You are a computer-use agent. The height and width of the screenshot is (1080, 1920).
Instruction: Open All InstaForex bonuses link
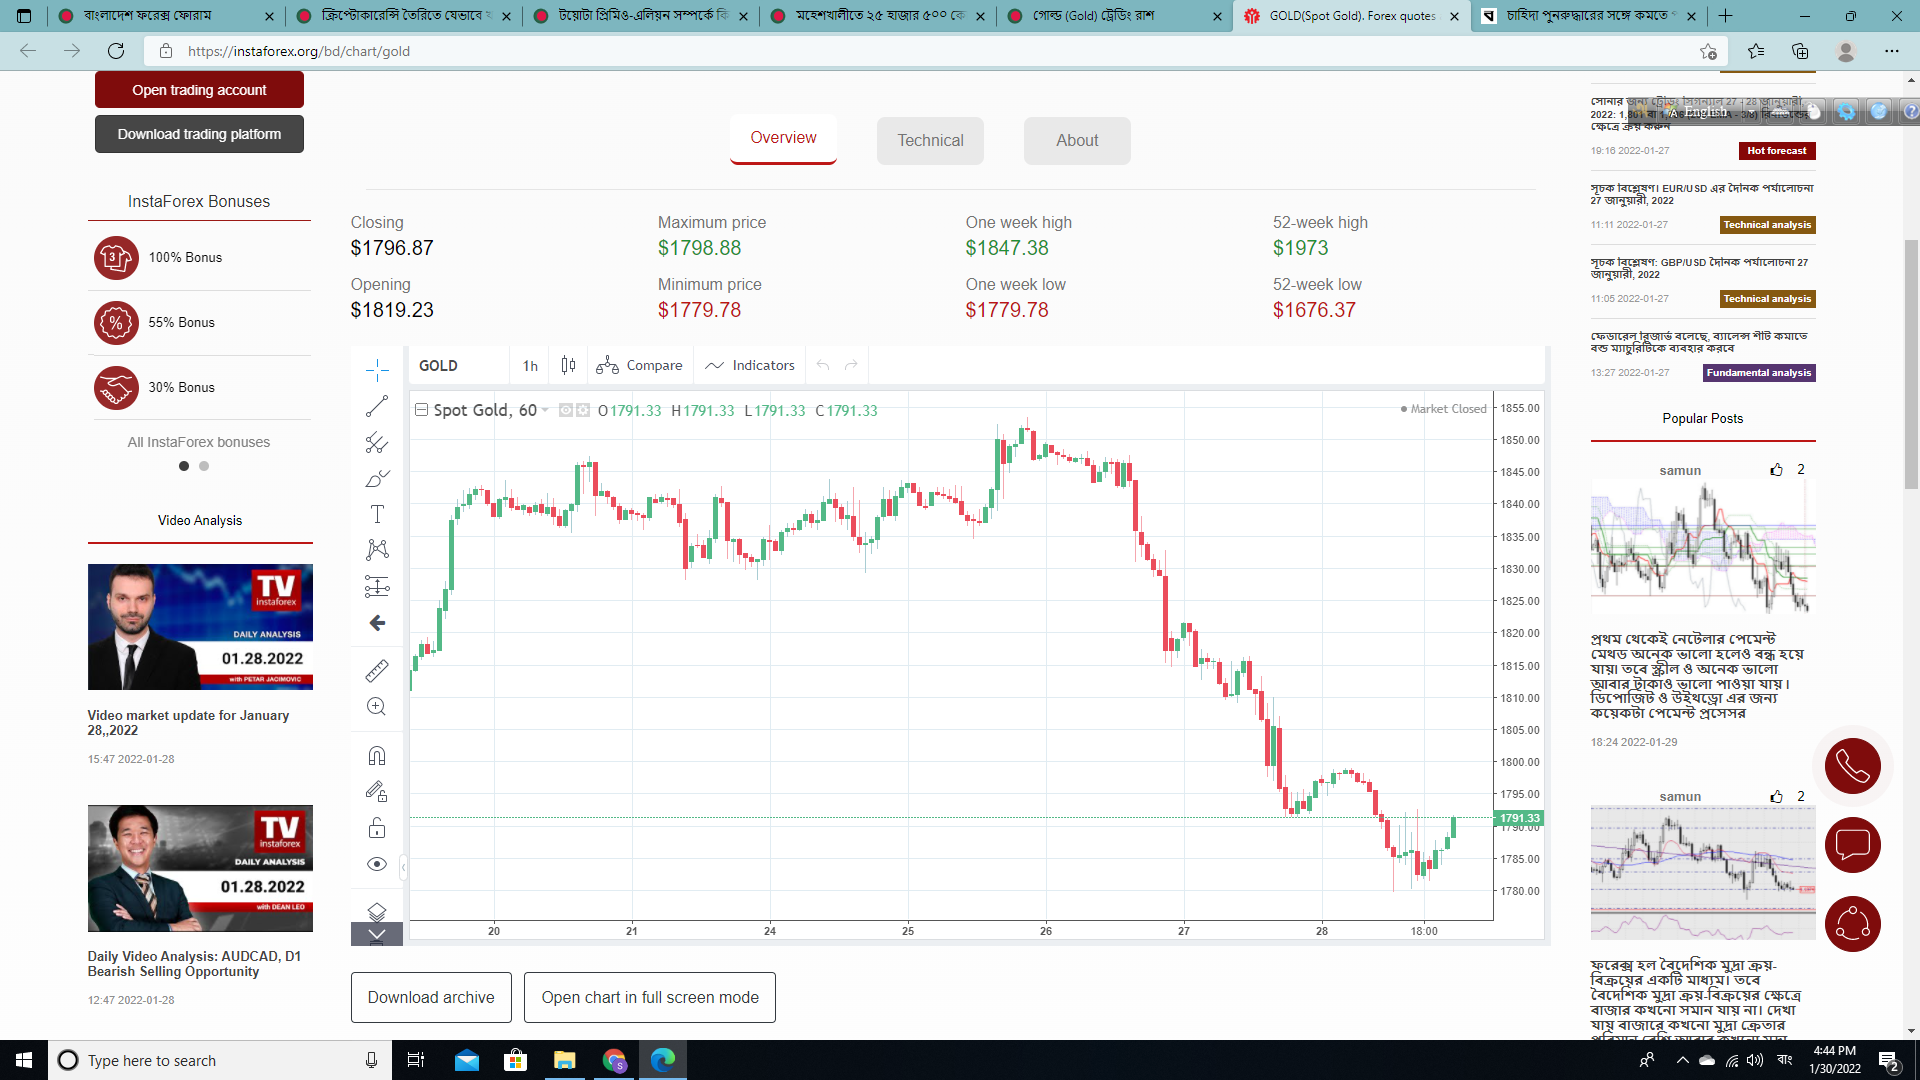click(199, 442)
